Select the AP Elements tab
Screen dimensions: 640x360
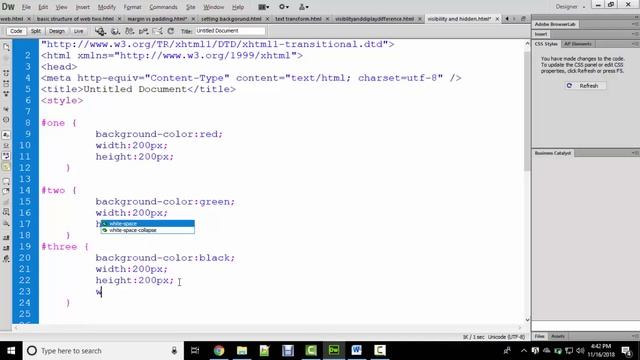(x=578, y=44)
